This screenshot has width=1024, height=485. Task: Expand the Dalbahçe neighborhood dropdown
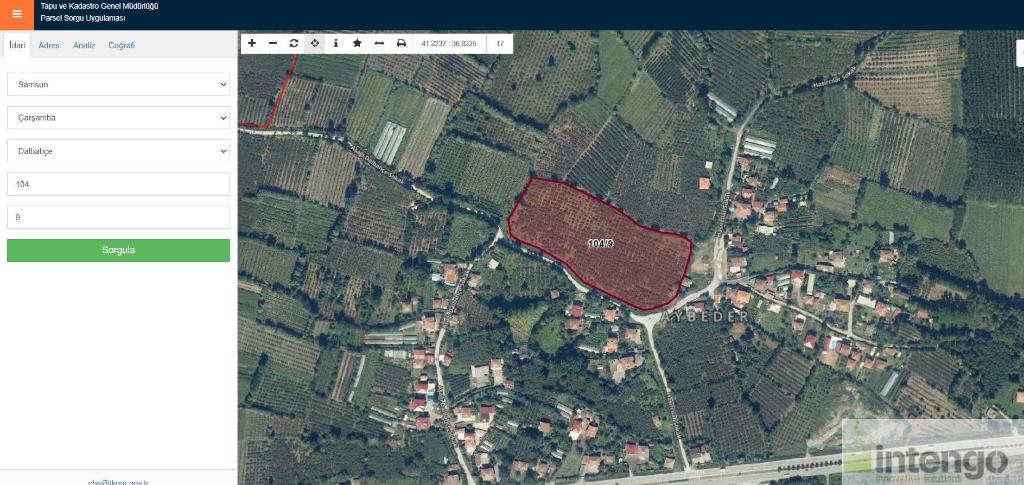tap(118, 151)
